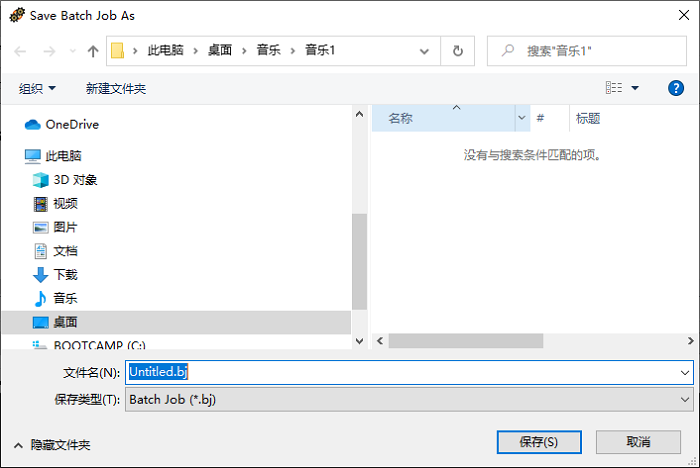
Task: Collapse folders with 隐藏文件夹
Action: click(x=52, y=445)
